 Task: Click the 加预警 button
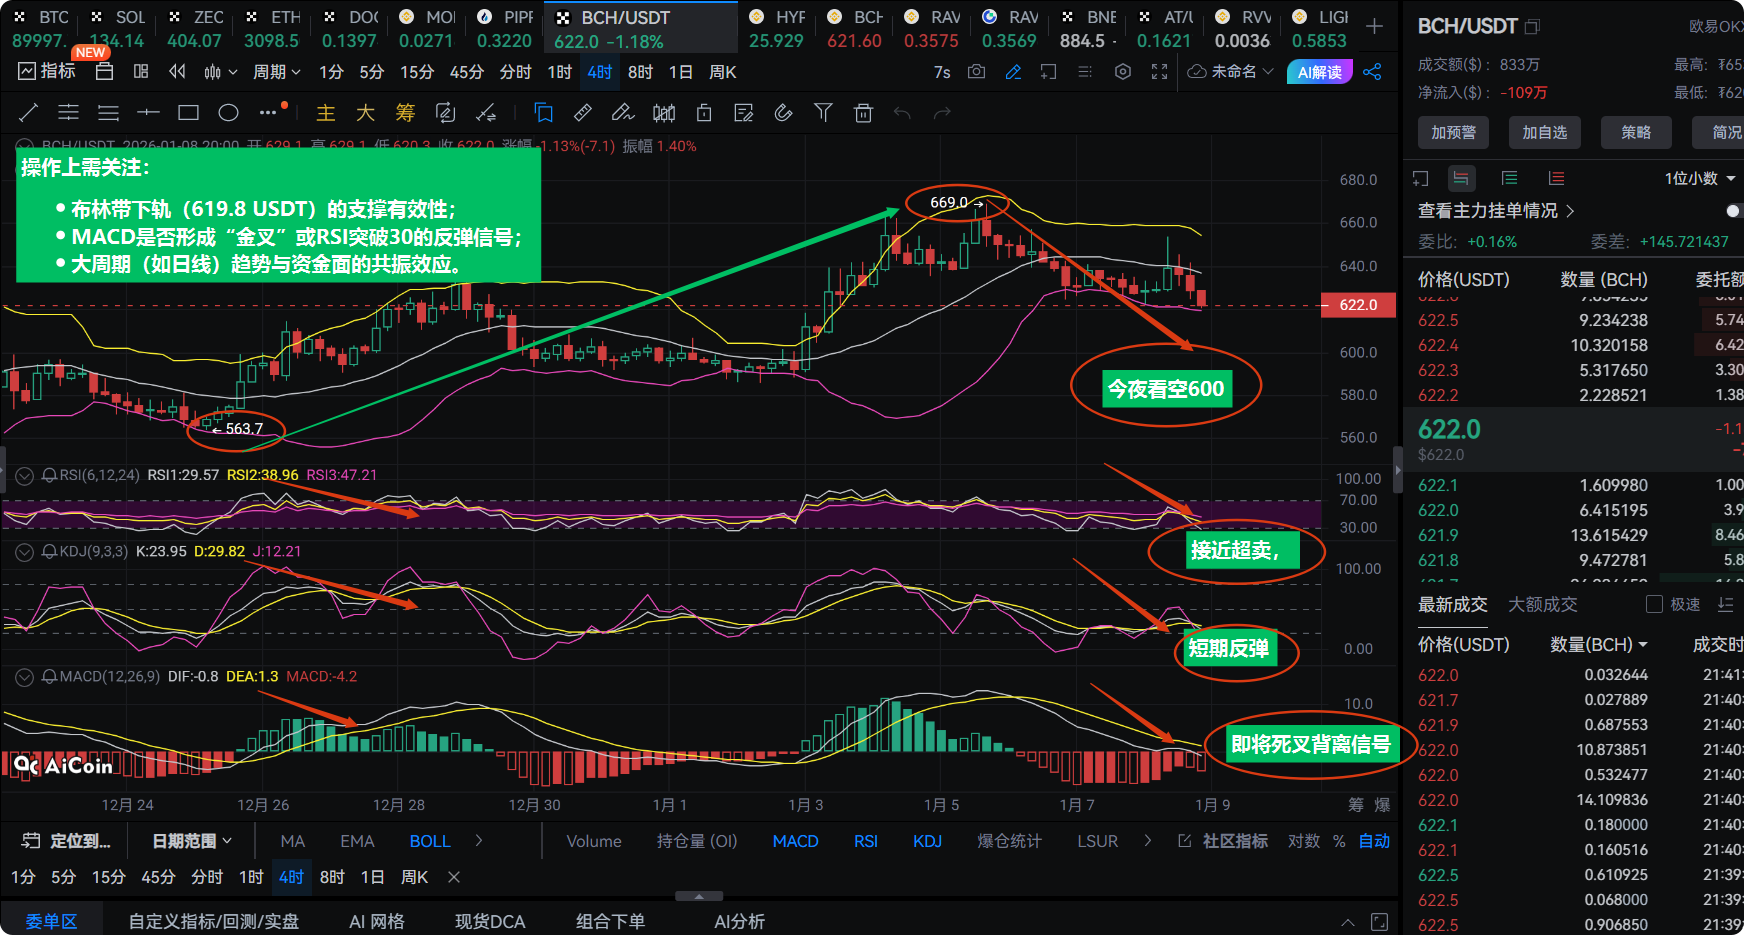[x=1453, y=132]
